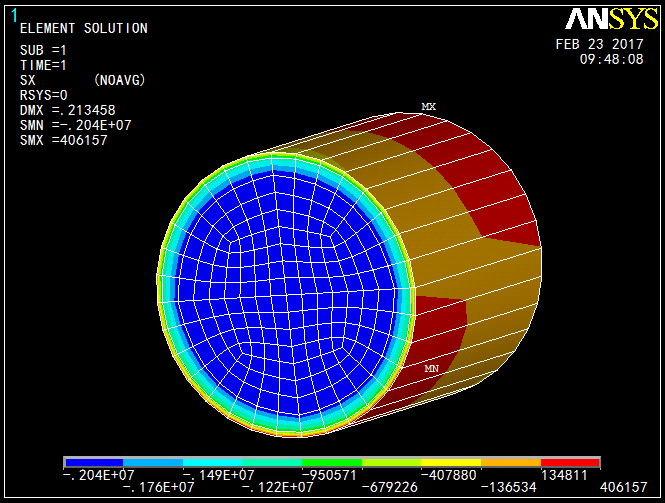Click the MX maximum stress marker
The image size is (665, 503).
[428, 106]
